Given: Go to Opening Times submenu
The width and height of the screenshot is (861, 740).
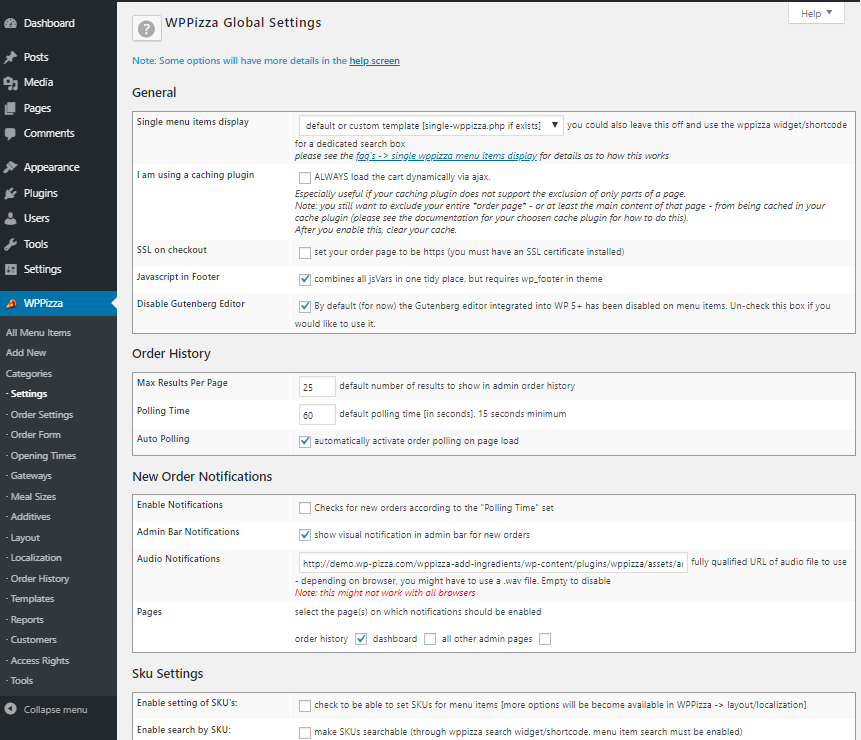Looking at the screenshot, I should click(x=42, y=456).
